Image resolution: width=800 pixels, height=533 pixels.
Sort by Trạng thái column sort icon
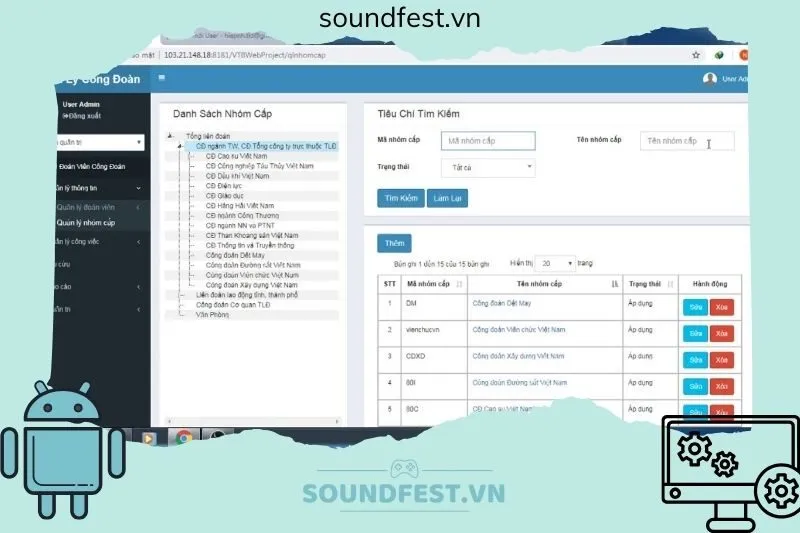point(669,284)
